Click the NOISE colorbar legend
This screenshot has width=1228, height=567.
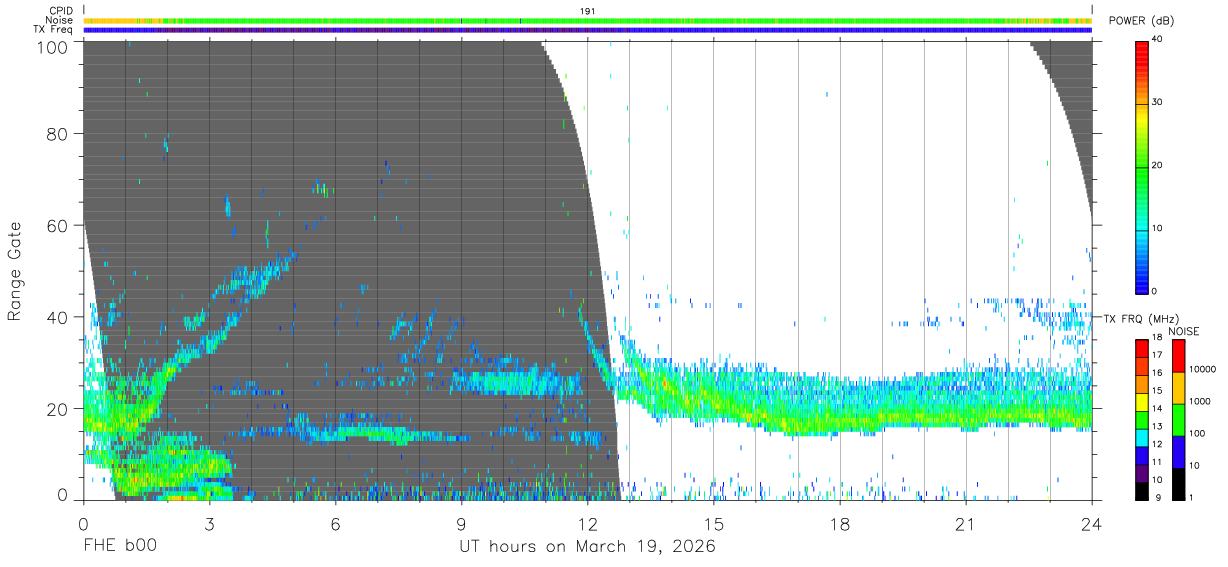point(1177,419)
